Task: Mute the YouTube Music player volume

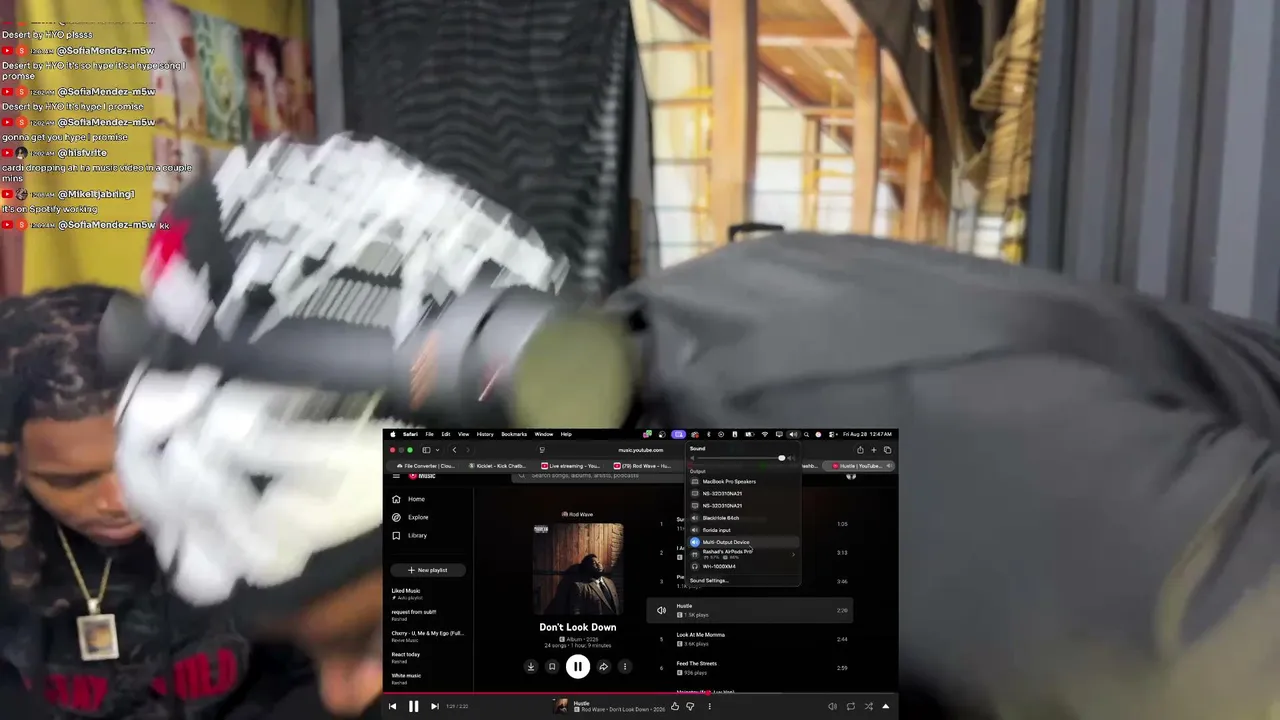Action: [x=832, y=706]
